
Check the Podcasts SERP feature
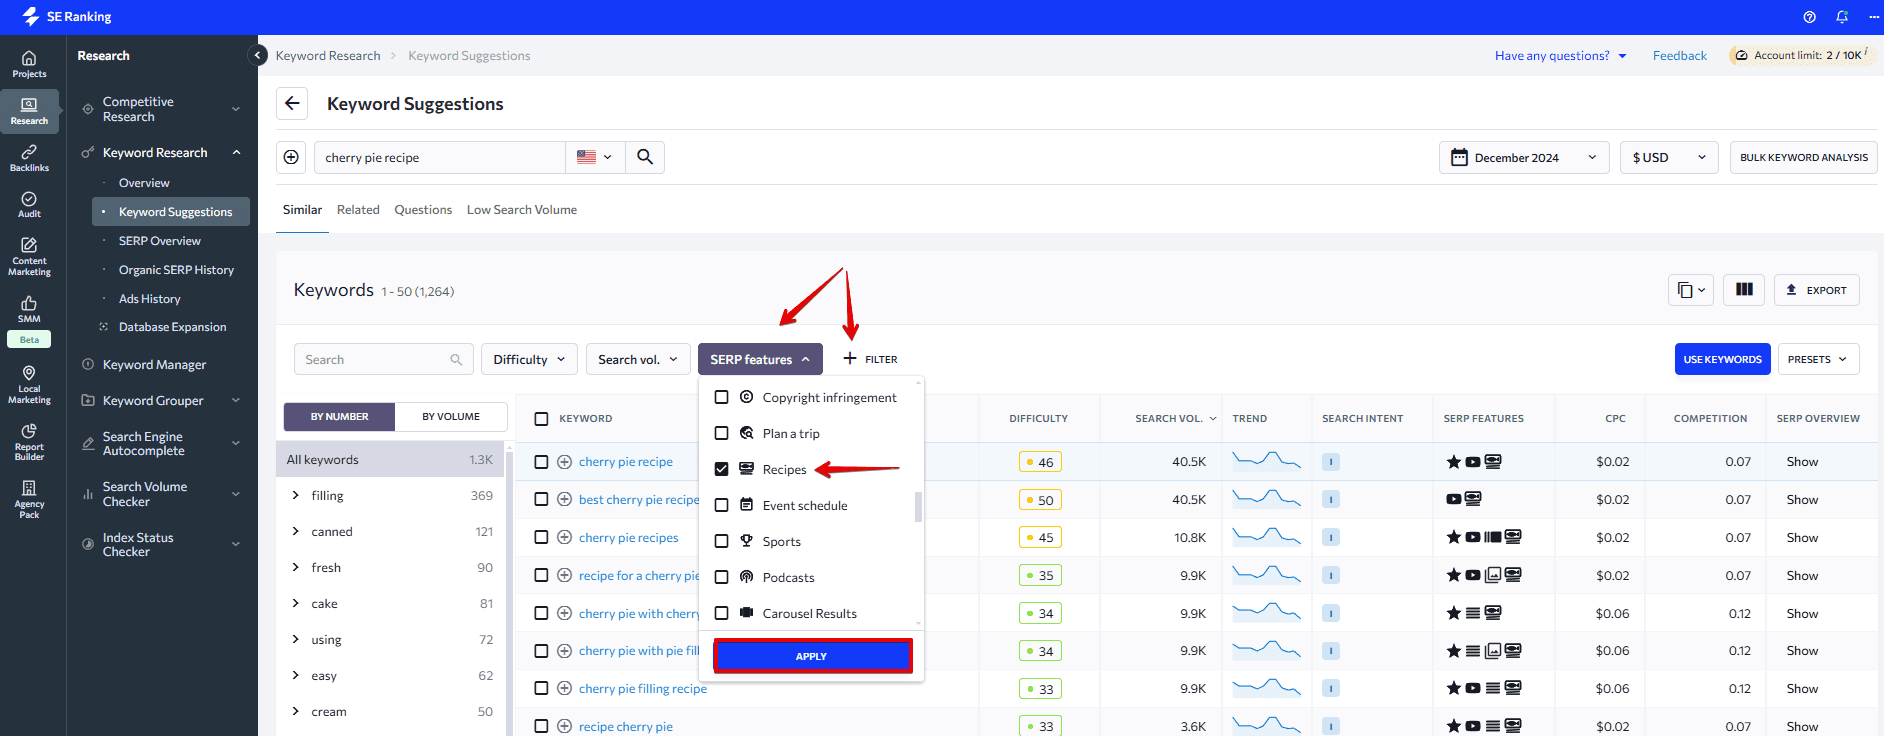[721, 577]
